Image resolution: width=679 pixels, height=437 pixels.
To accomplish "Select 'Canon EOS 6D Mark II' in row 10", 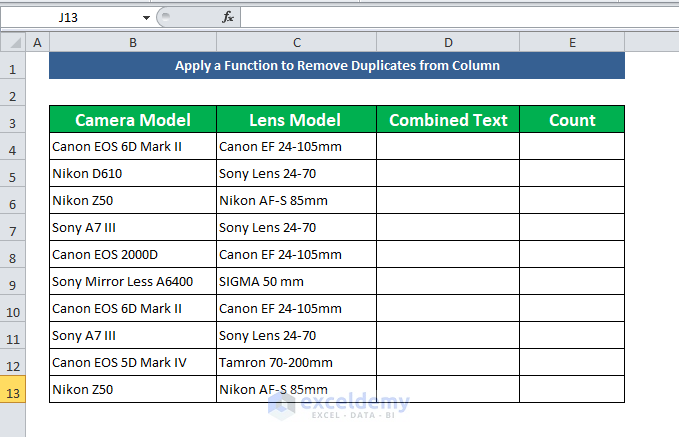I will pos(133,308).
